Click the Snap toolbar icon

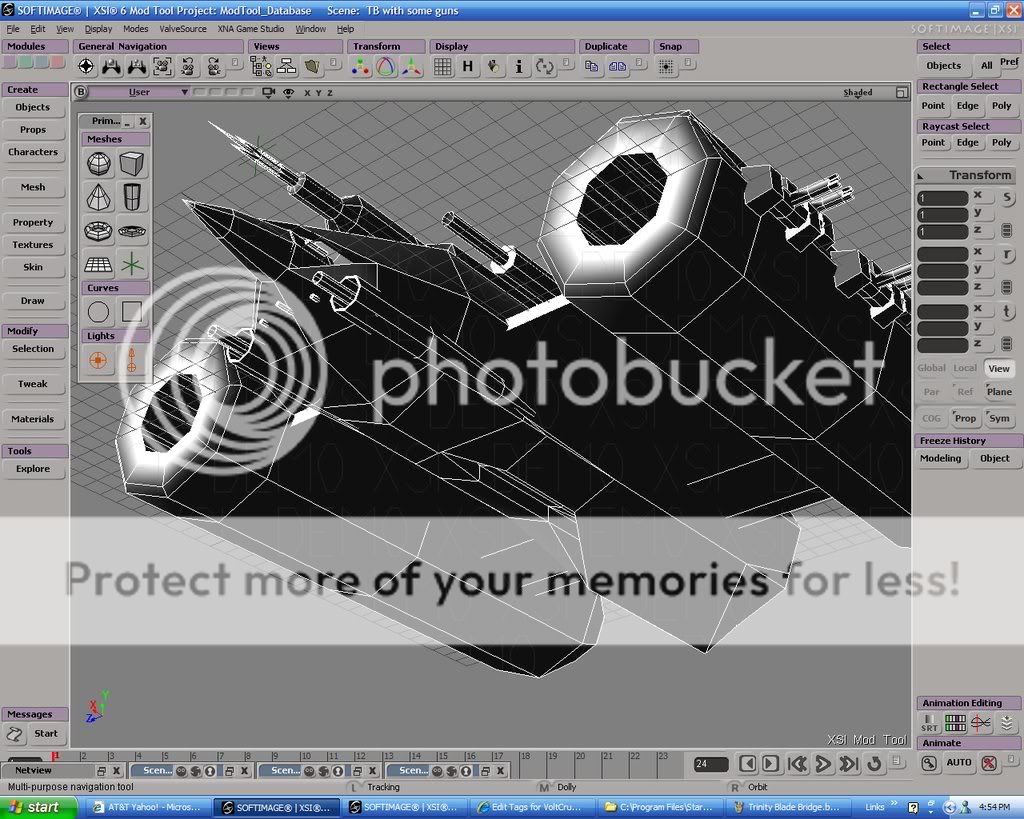pos(666,67)
